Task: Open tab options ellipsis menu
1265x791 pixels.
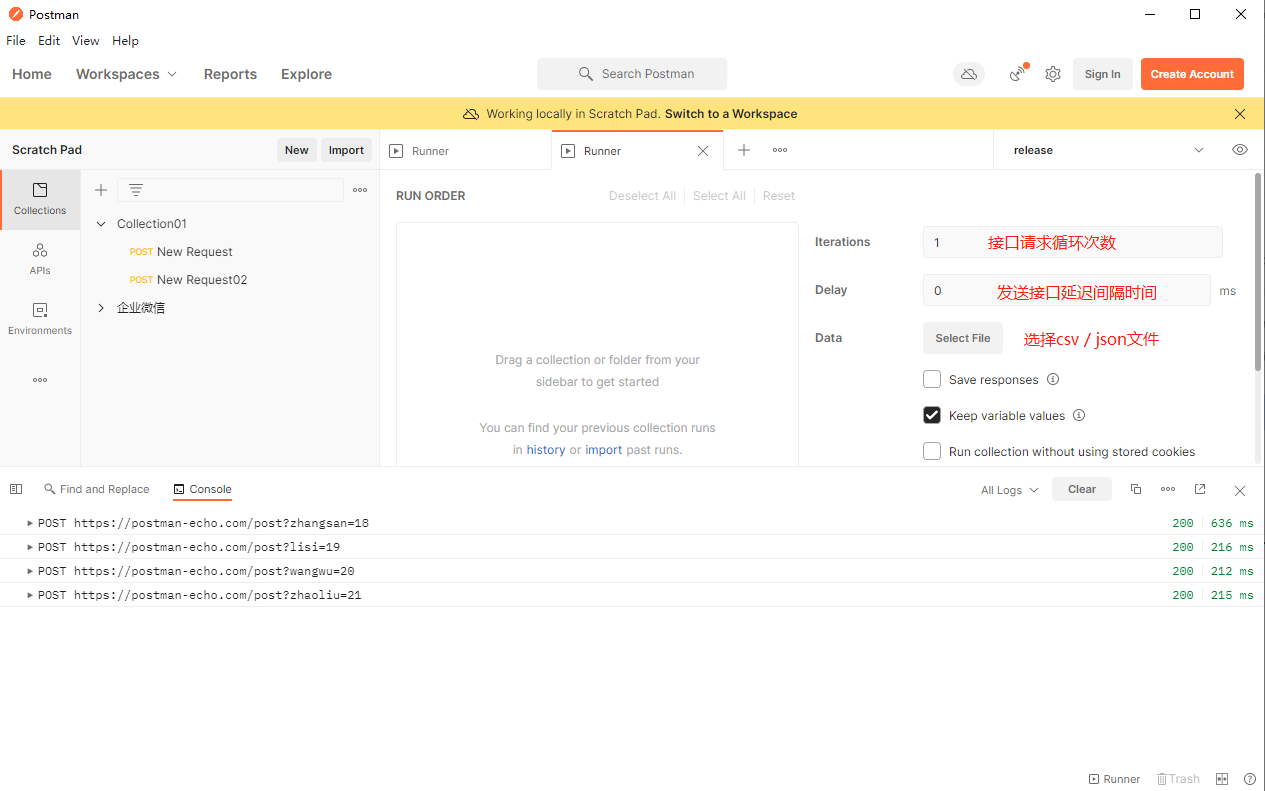Action: pyautogui.click(x=780, y=150)
